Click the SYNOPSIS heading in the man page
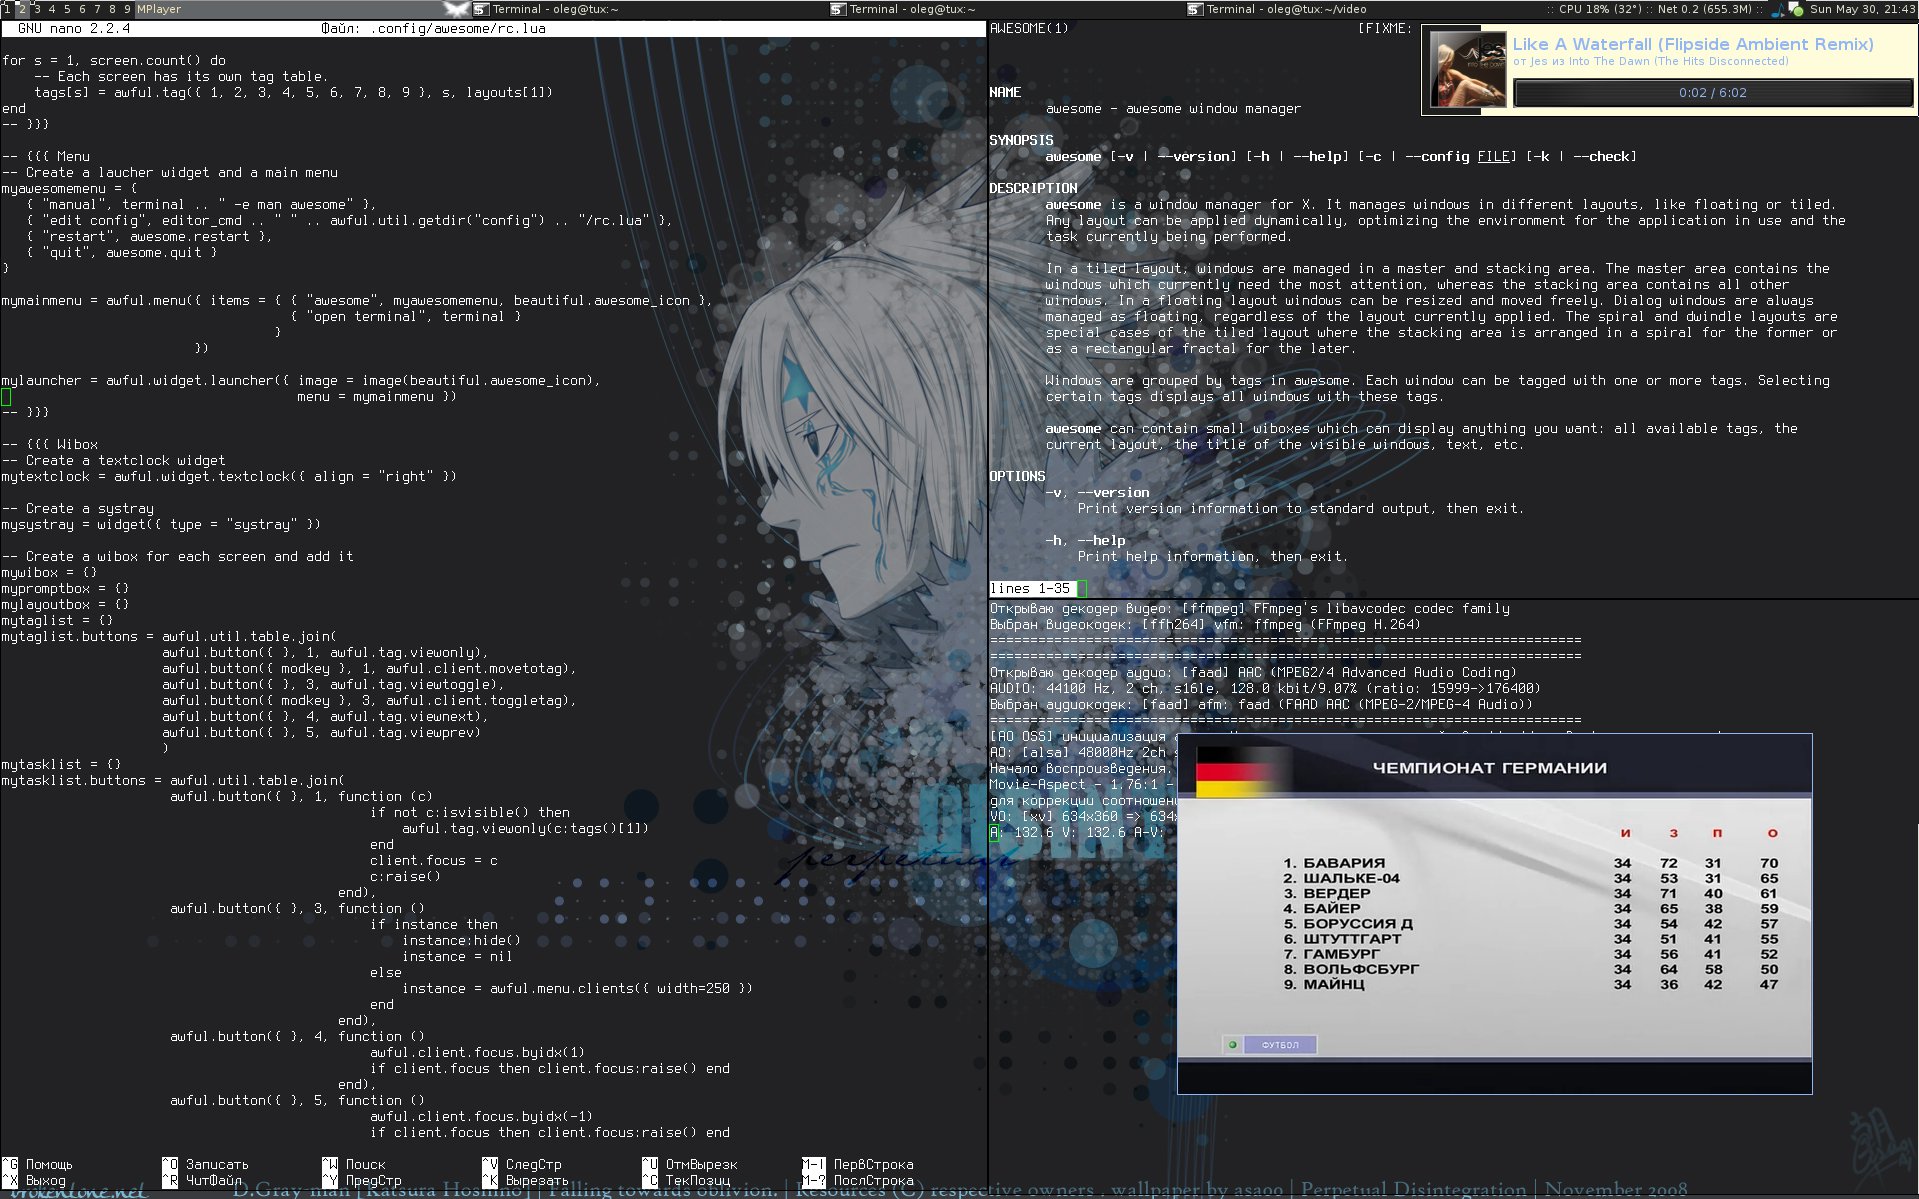Image resolution: width=1919 pixels, height=1199 pixels. coord(1021,140)
